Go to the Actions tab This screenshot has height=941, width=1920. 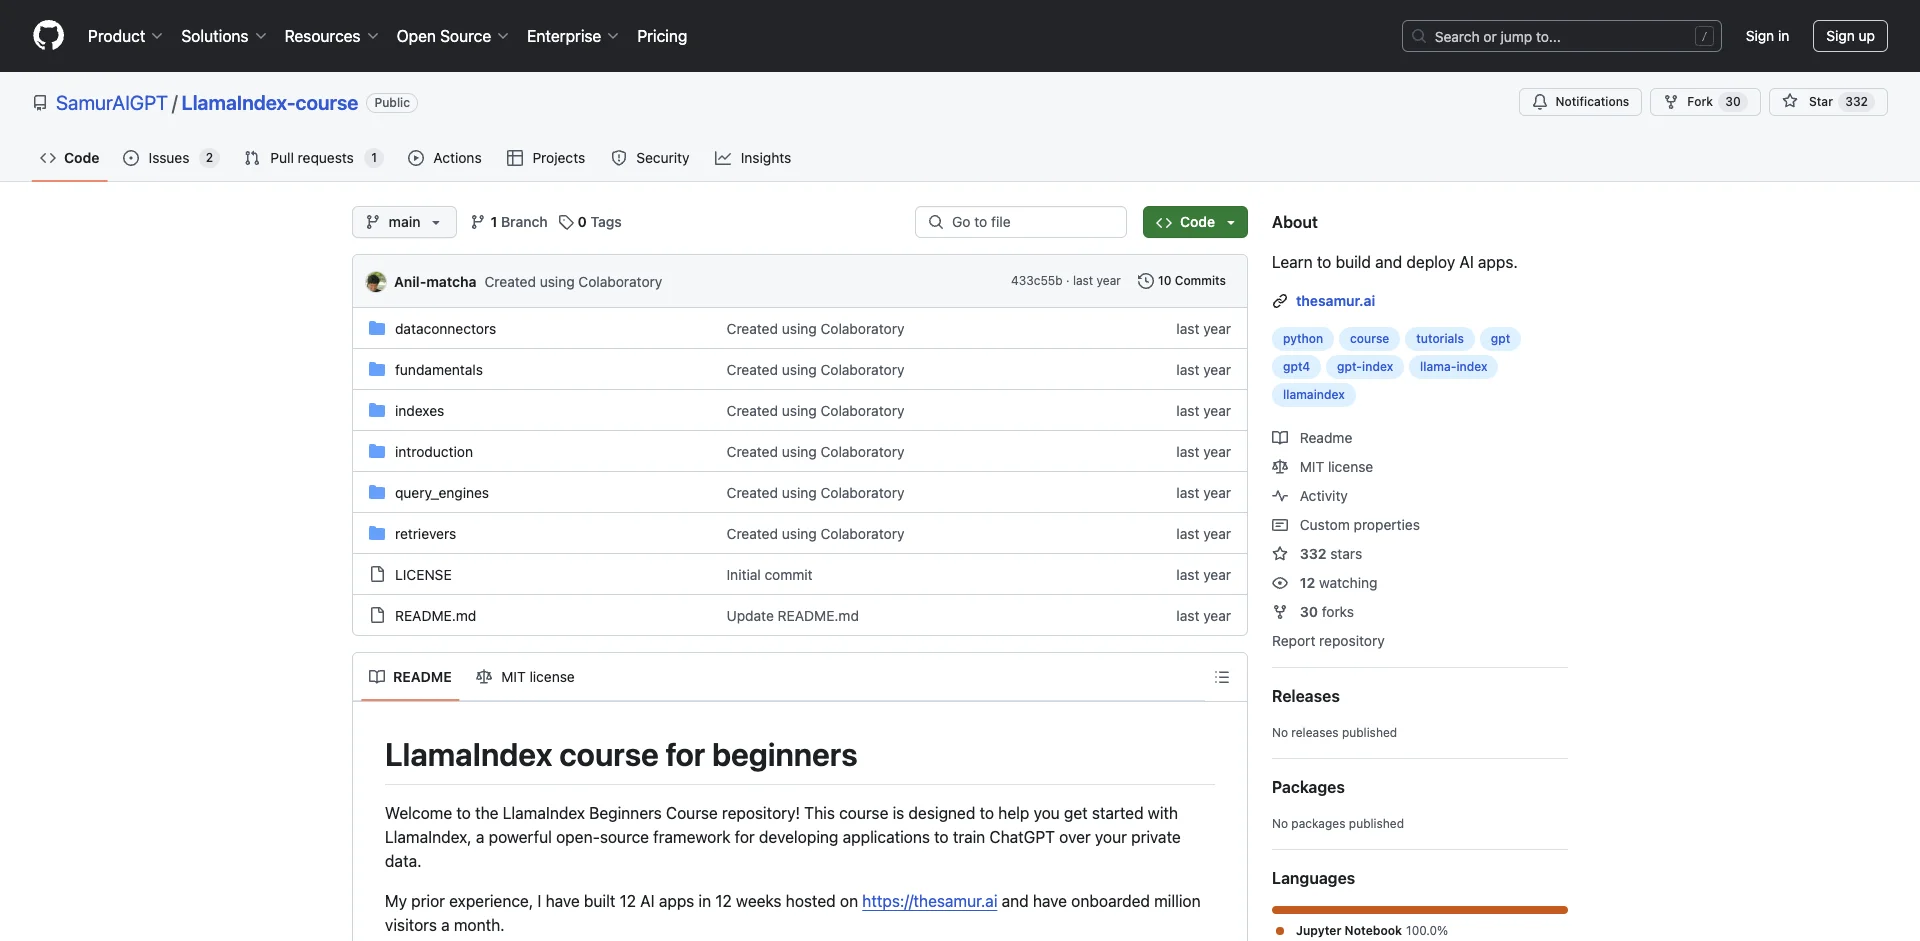click(445, 158)
